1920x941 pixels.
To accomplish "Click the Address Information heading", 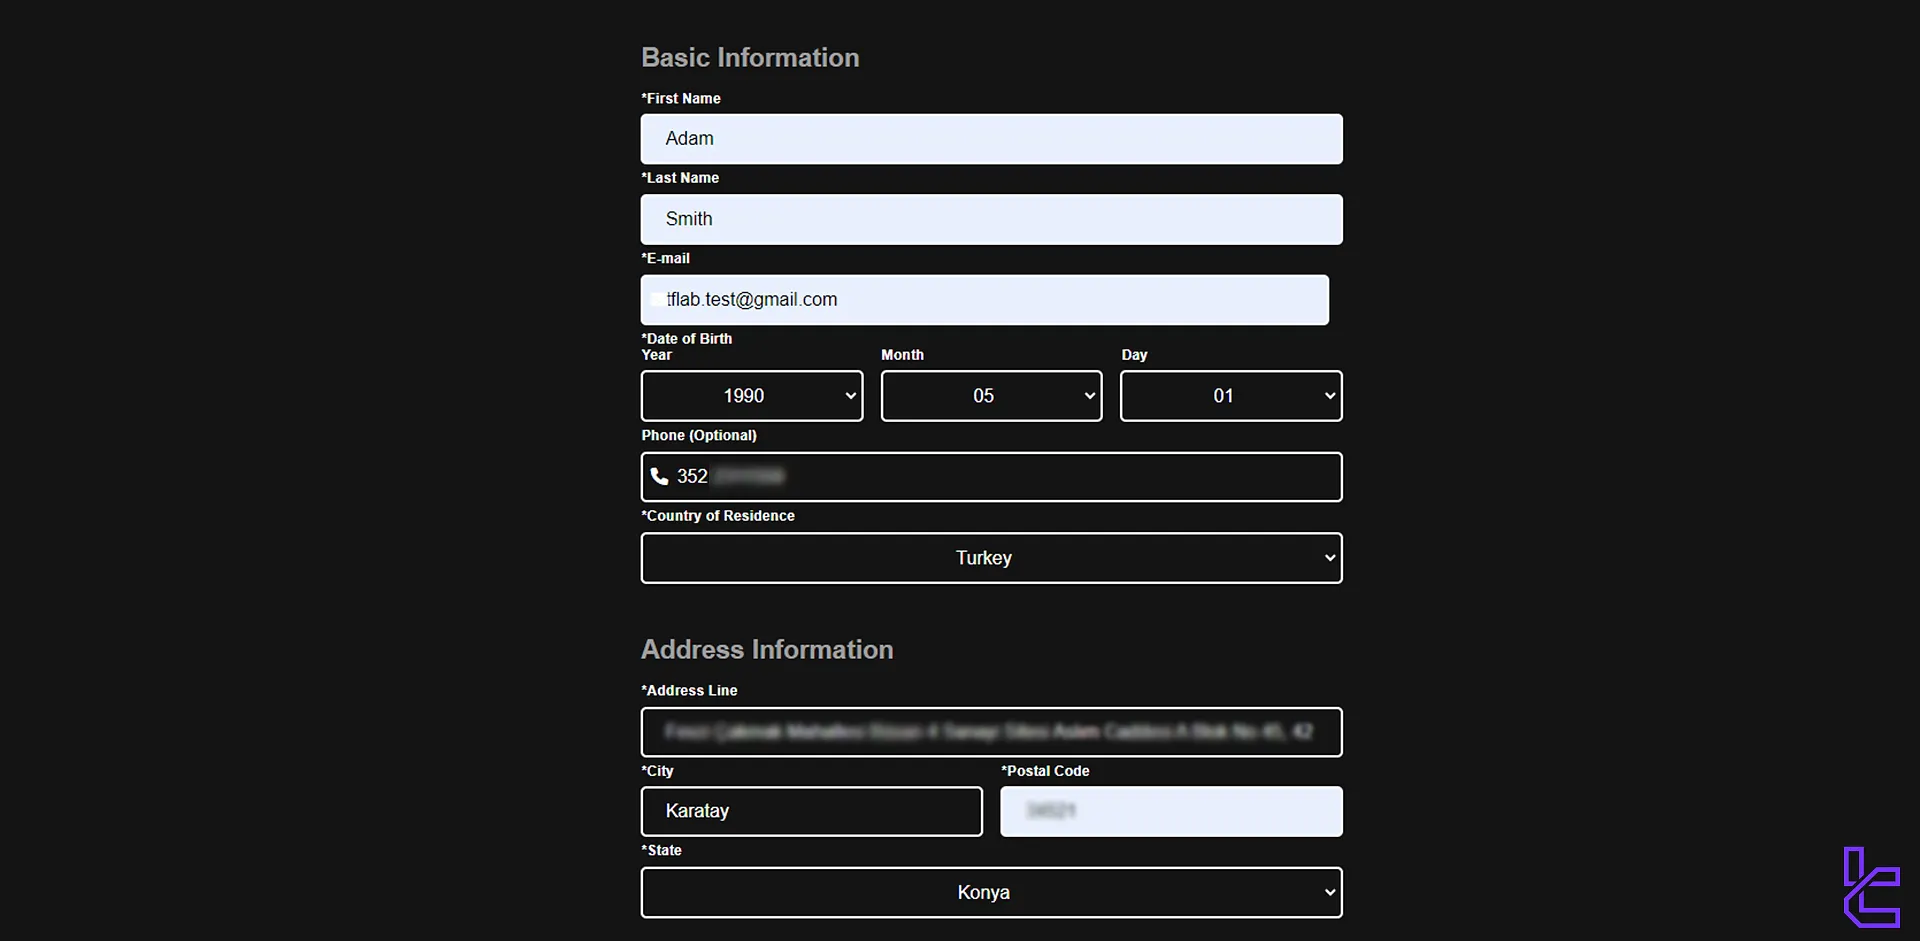I will (x=766, y=650).
